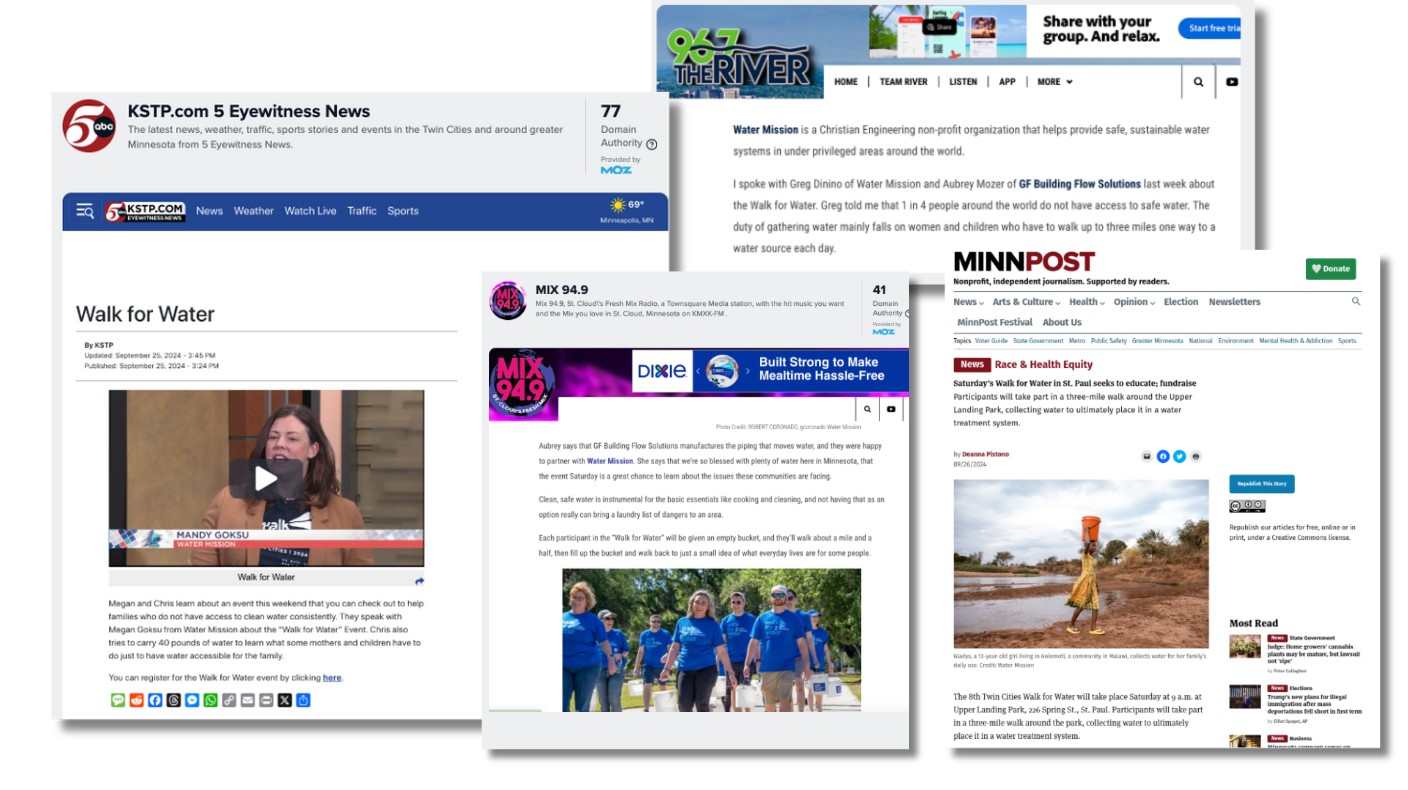The image size is (1408, 790).
Task: Click the Twitter share icon on MinnPost article
Action: coord(1179,456)
